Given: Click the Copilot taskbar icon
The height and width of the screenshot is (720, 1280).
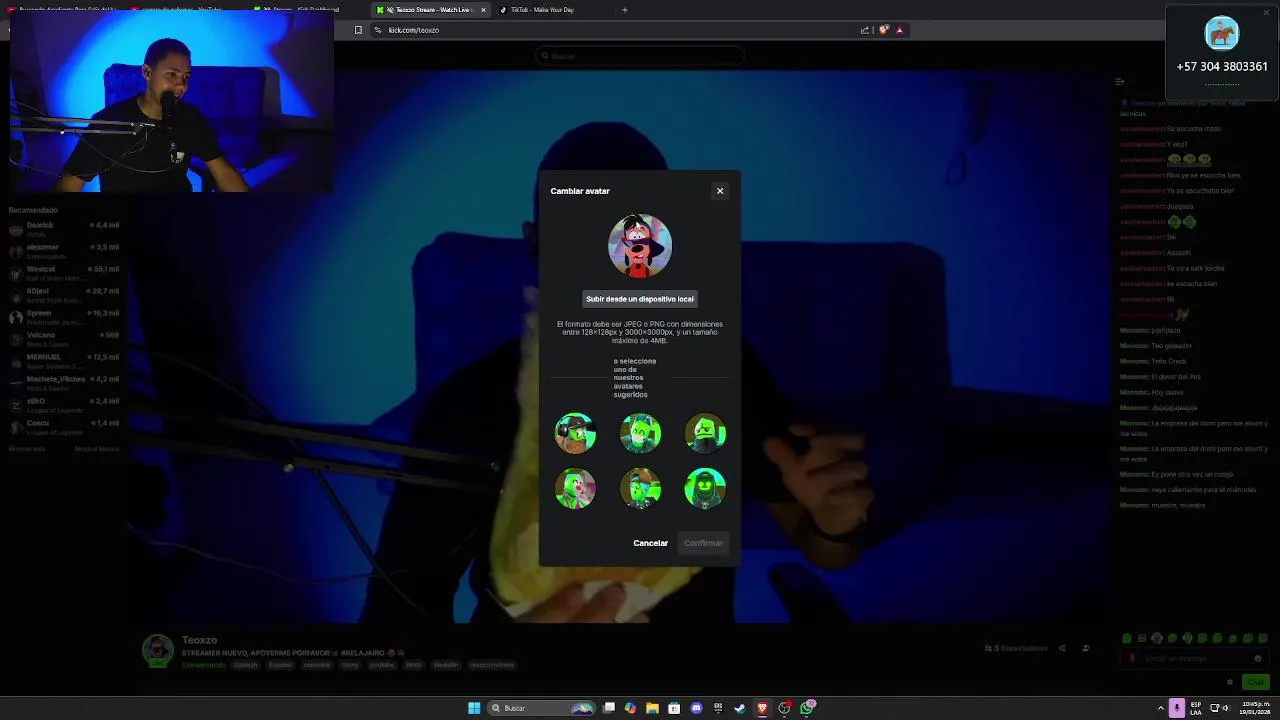Looking at the screenshot, I should (x=630, y=708).
